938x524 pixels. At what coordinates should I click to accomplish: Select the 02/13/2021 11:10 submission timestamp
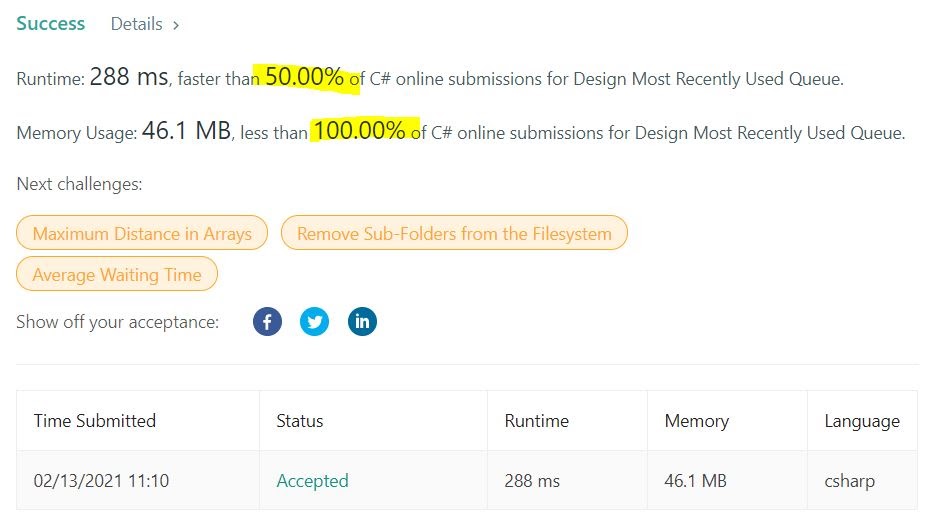coord(101,481)
